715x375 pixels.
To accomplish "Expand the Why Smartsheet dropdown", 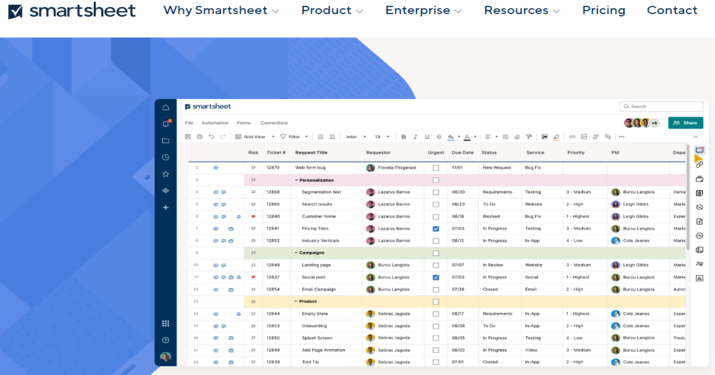I will (x=221, y=10).
